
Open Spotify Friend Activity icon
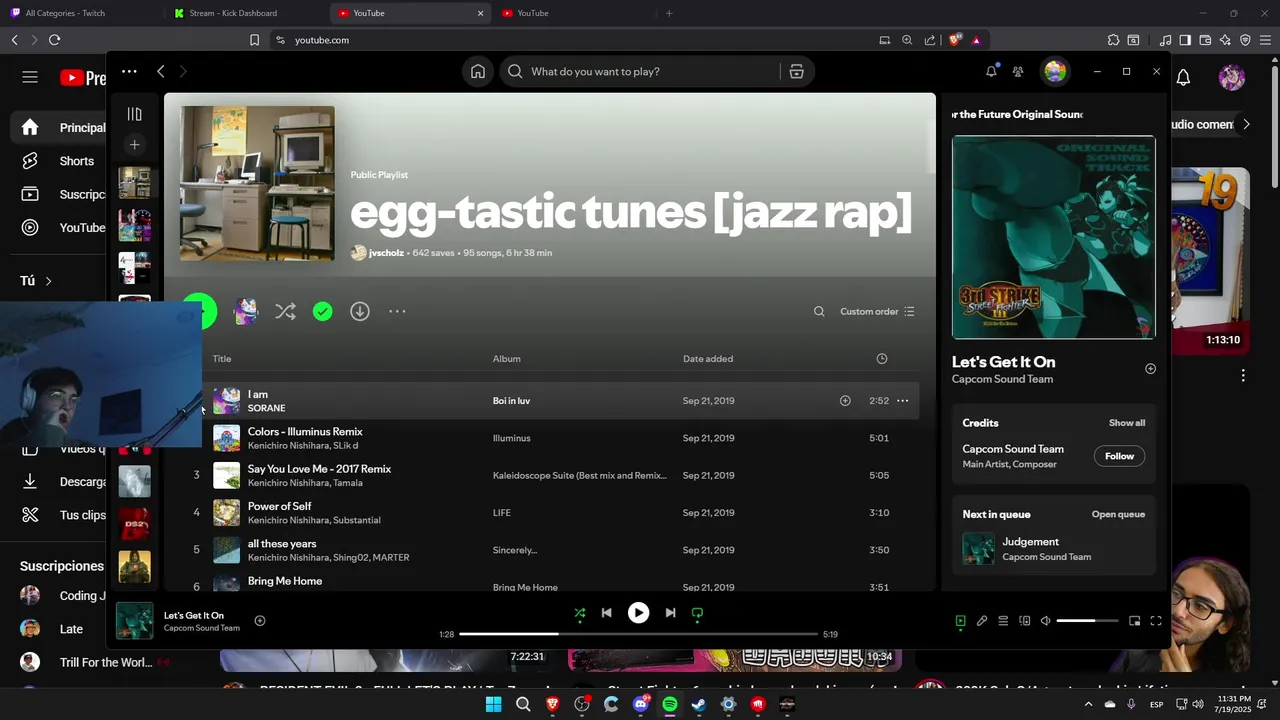click(1018, 71)
